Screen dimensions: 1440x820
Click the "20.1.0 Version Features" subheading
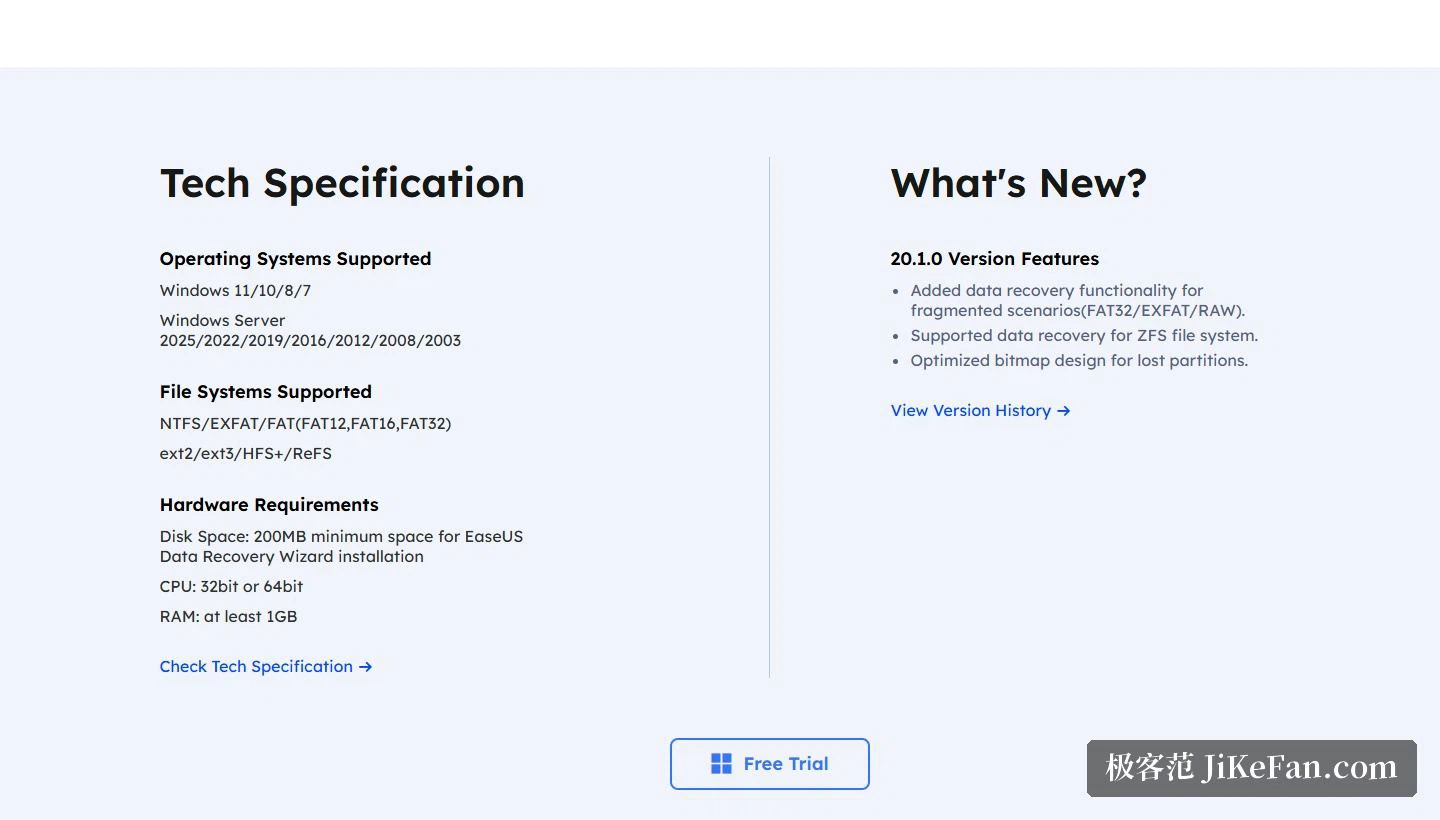pyautogui.click(x=994, y=259)
